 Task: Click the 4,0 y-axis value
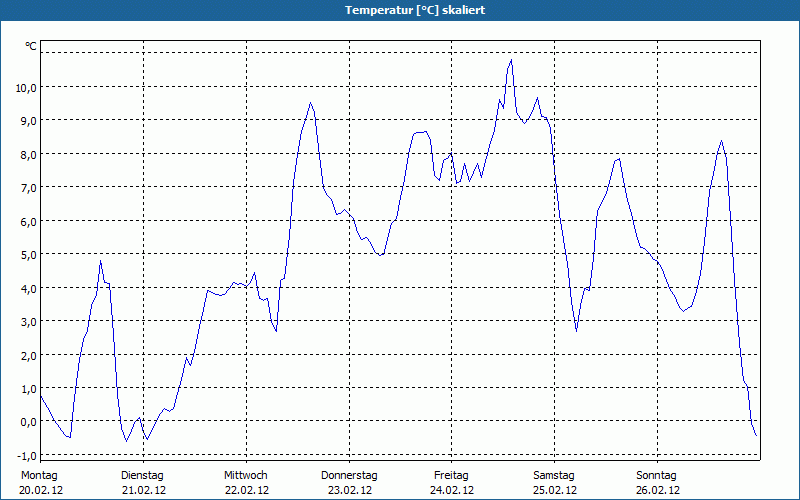[29, 288]
